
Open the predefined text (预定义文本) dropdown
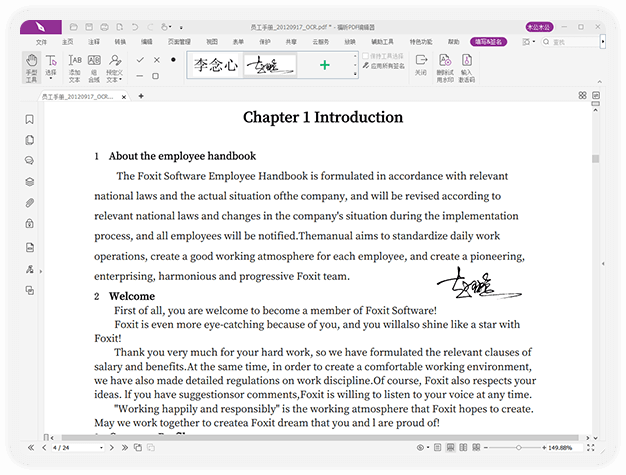coord(115,68)
